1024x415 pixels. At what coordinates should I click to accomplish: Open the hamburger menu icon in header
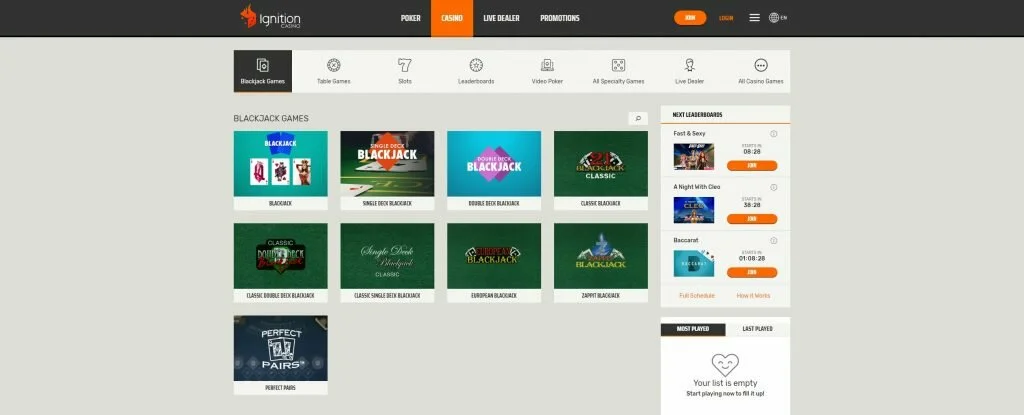pyautogui.click(x=754, y=18)
